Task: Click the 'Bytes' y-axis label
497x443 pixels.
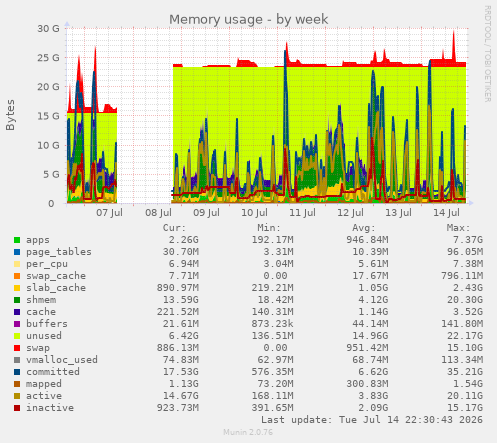Action: 10,115
